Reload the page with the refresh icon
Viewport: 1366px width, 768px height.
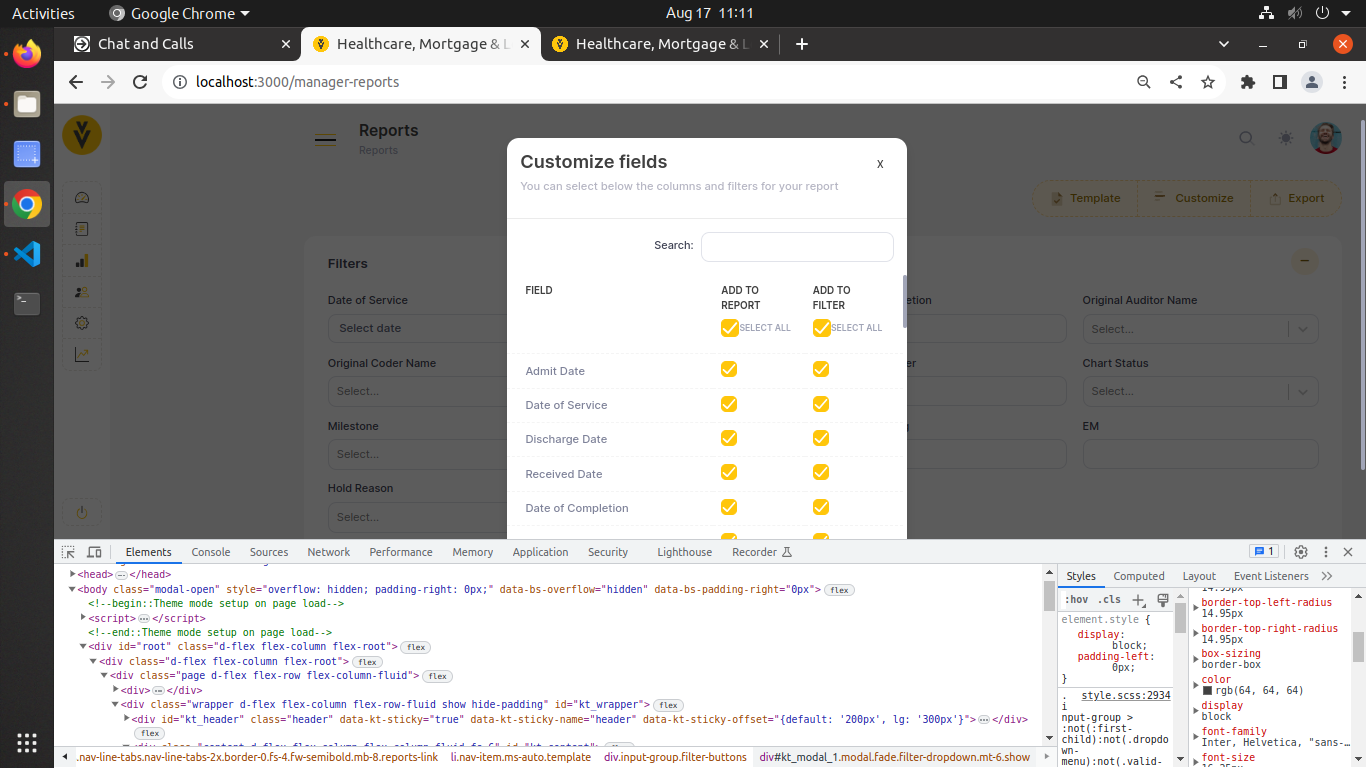point(140,82)
